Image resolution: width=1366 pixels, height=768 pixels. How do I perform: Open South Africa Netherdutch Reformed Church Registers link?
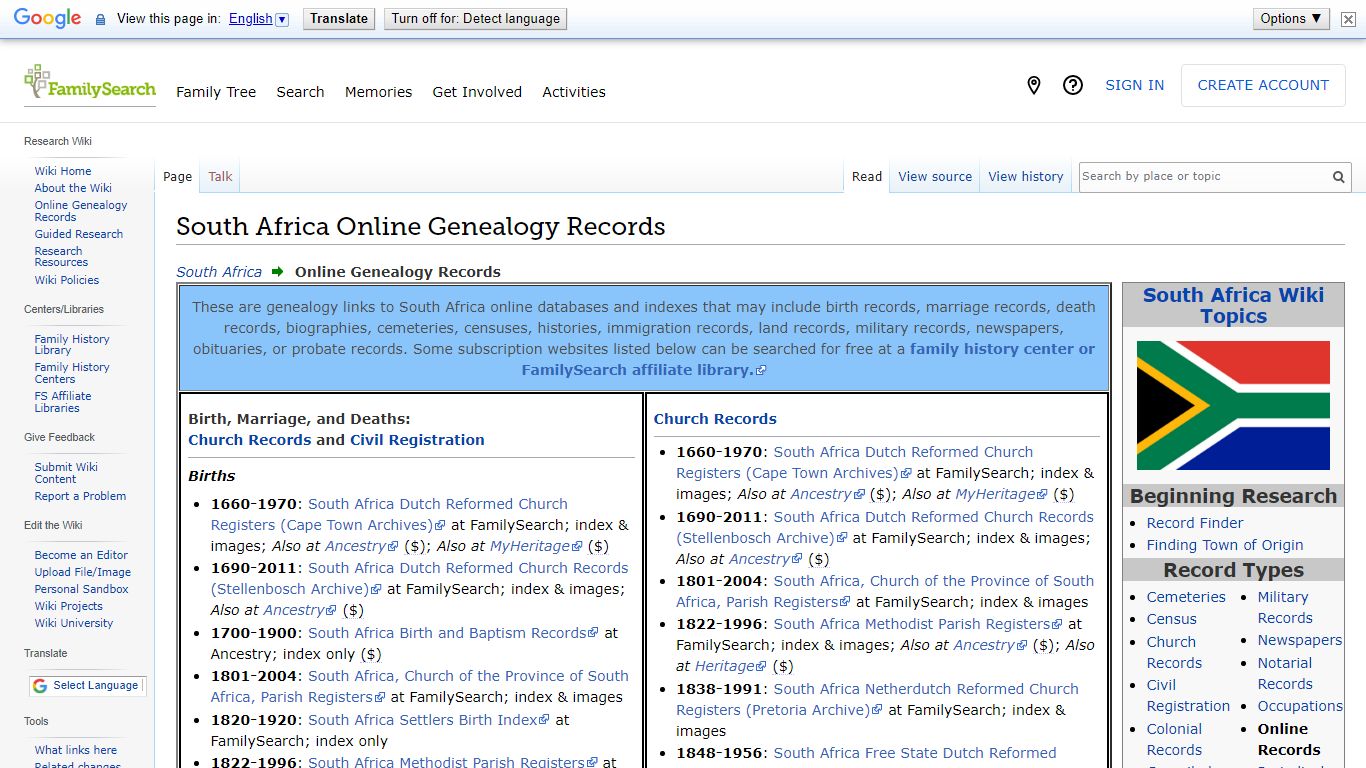click(877, 699)
